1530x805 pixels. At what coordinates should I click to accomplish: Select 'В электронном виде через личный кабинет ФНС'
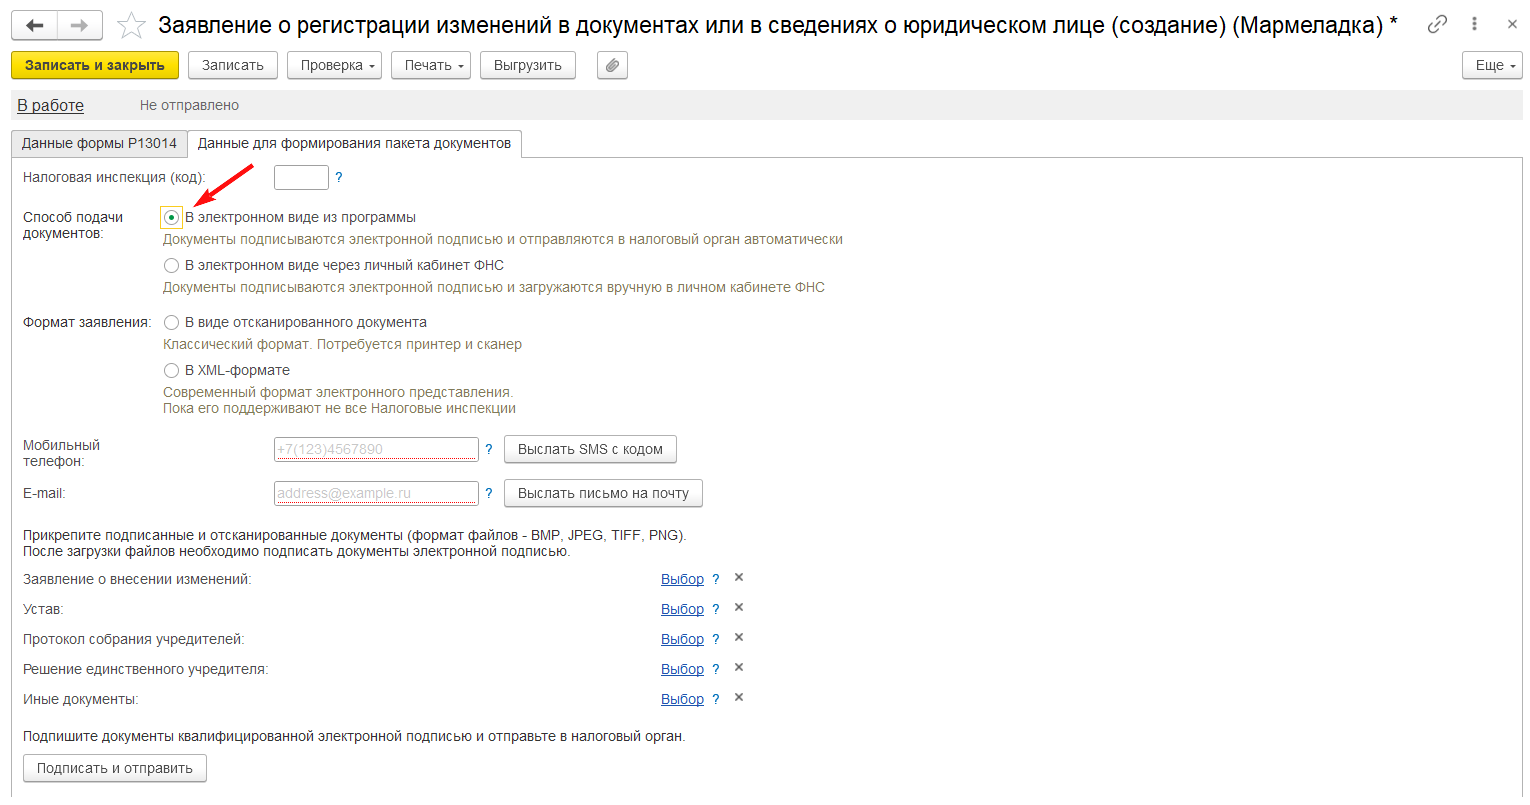(x=172, y=266)
